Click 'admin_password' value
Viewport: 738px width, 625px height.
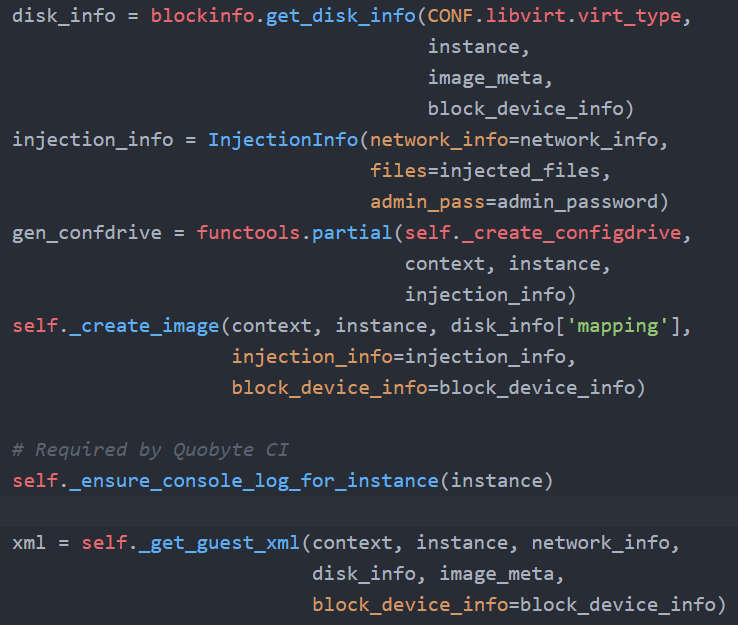point(578,202)
